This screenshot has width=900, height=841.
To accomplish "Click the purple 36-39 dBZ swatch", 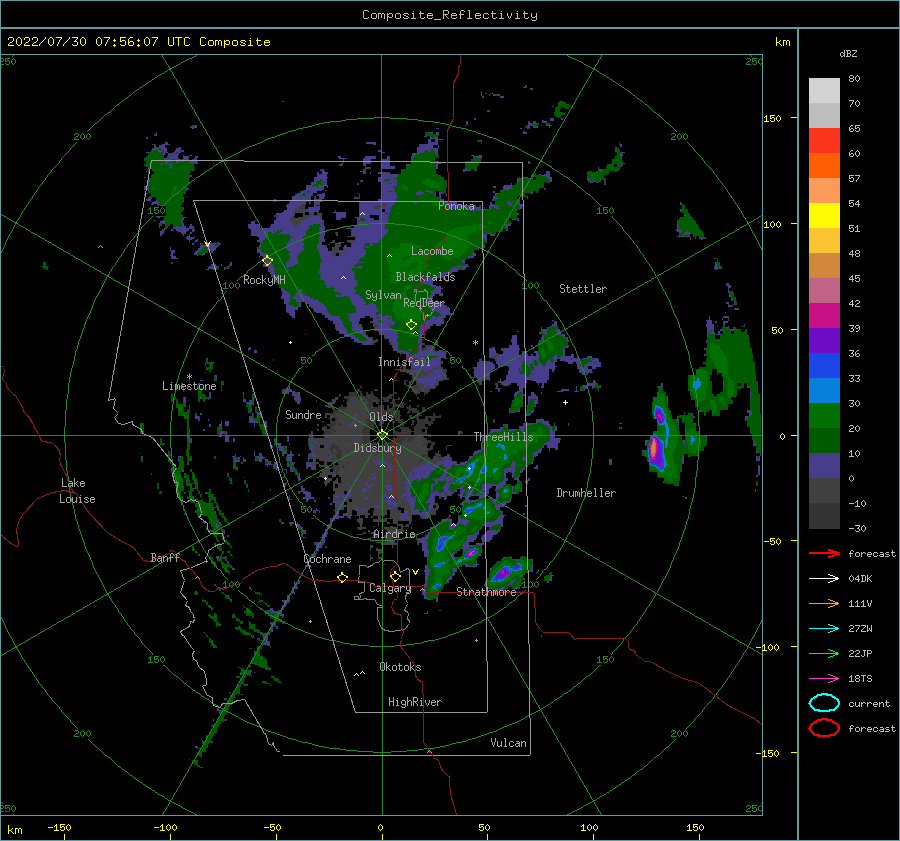I will pos(824,340).
